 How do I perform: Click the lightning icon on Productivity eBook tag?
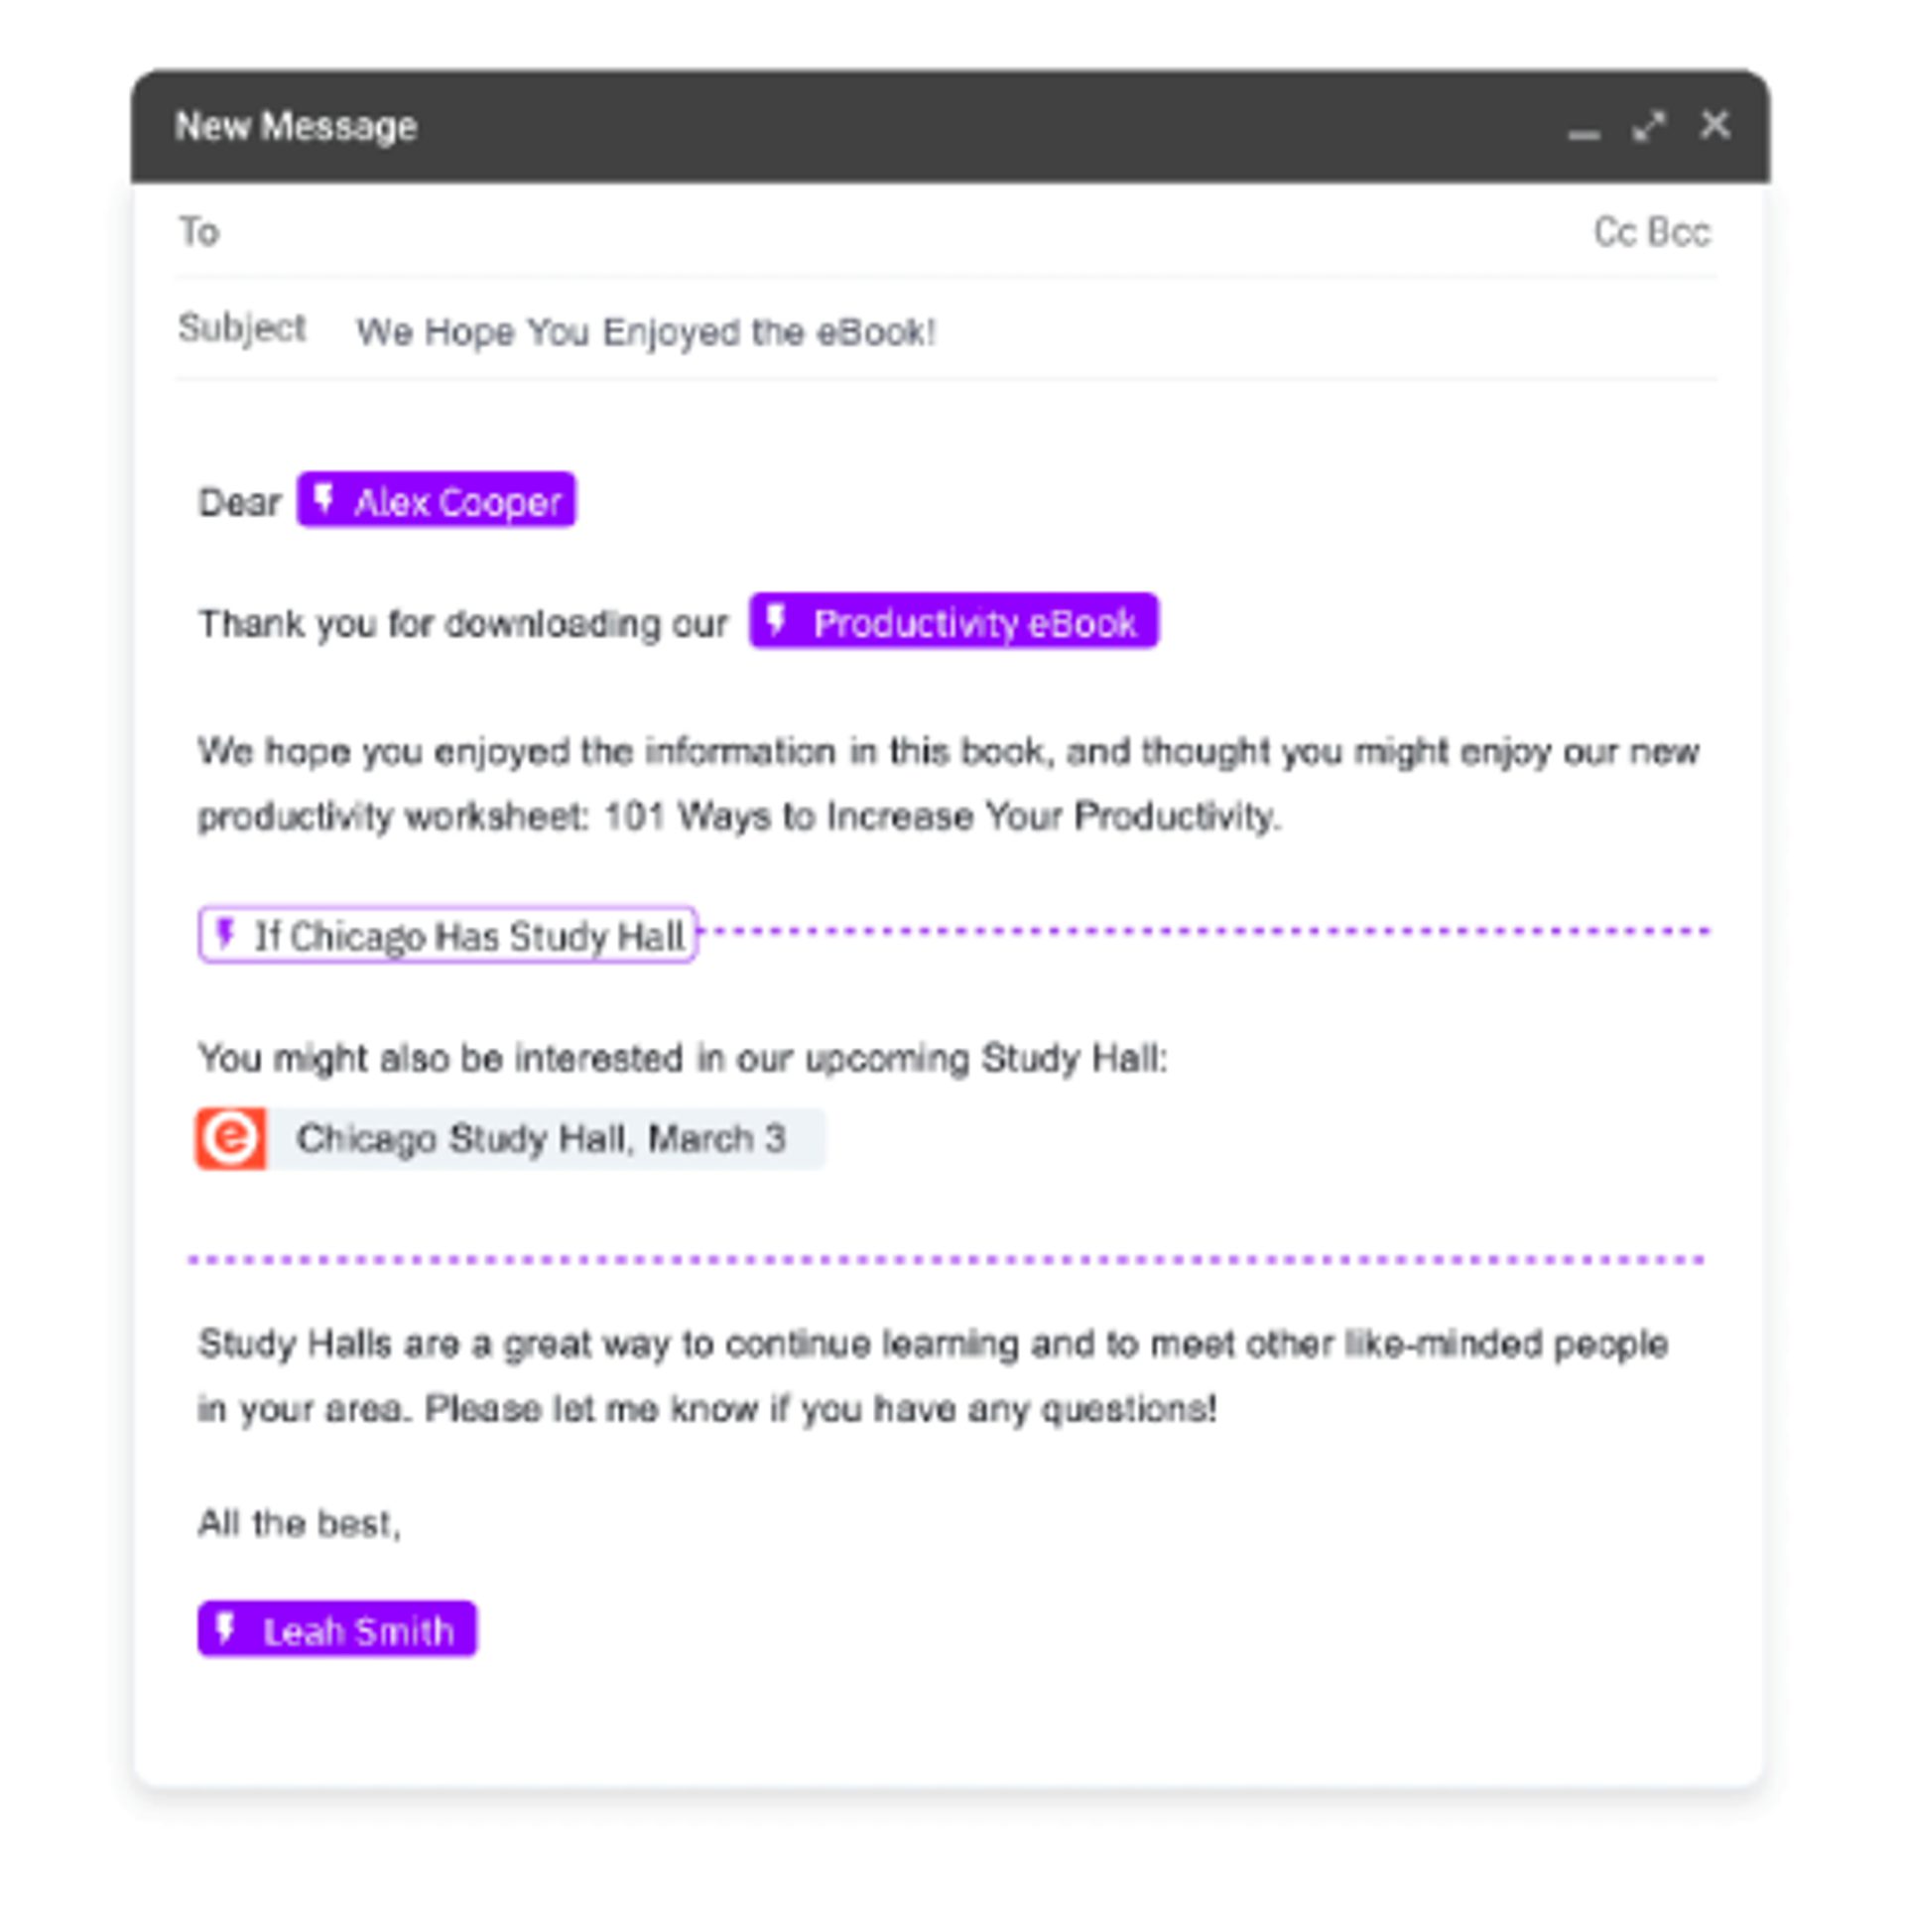[775, 620]
